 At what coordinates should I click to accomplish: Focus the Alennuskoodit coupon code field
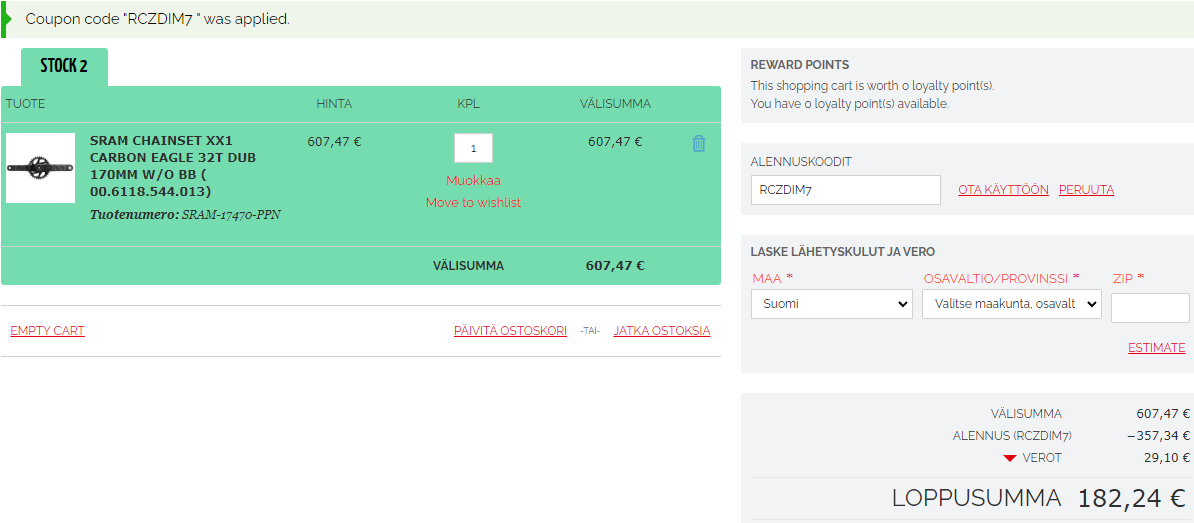[845, 190]
